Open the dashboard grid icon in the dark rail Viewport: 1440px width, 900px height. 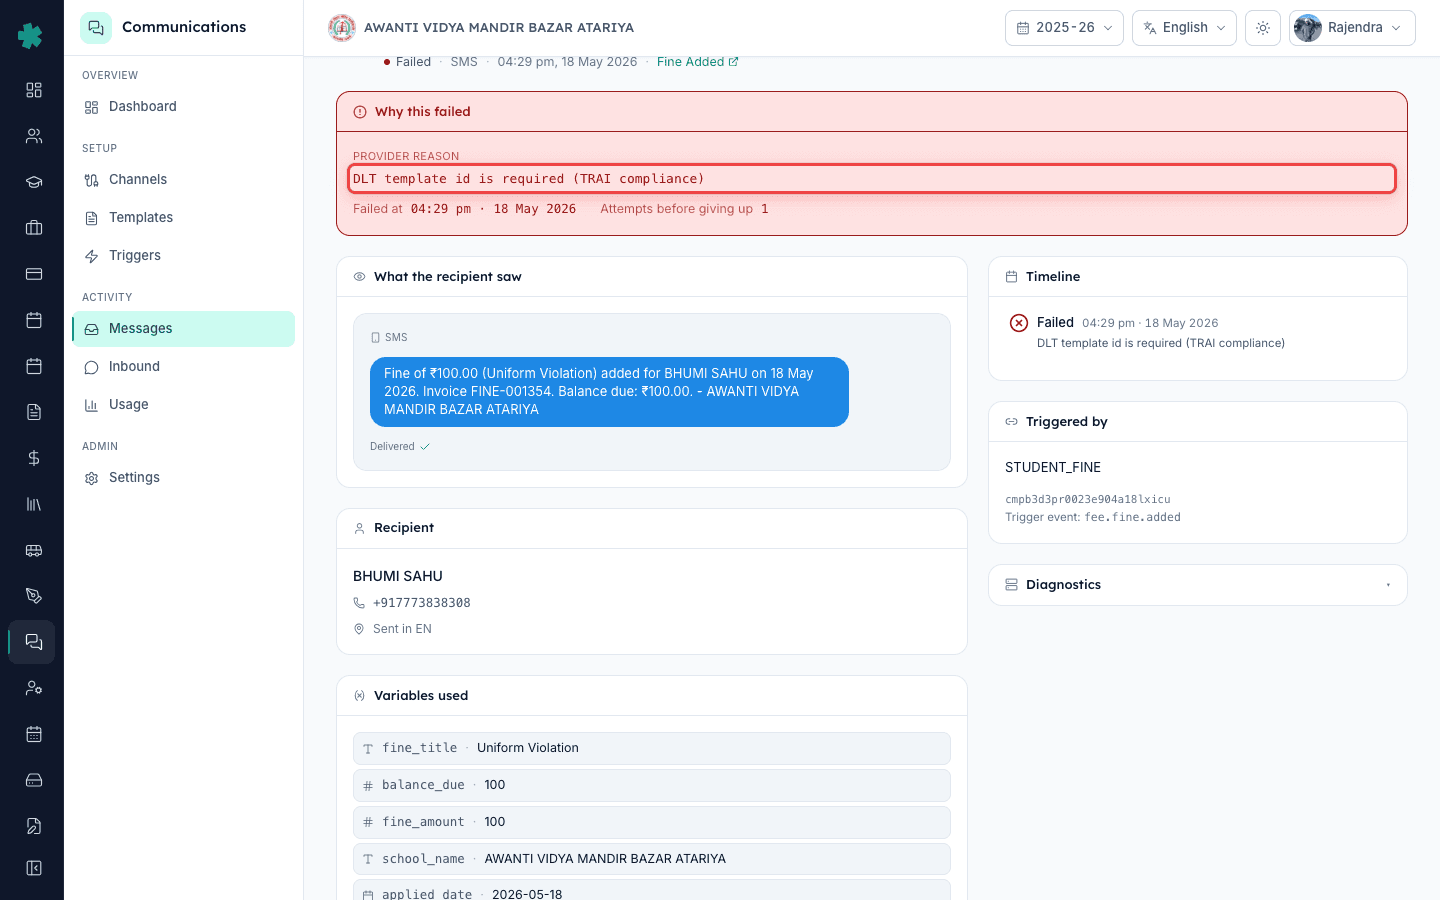click(x=34, y=90)
